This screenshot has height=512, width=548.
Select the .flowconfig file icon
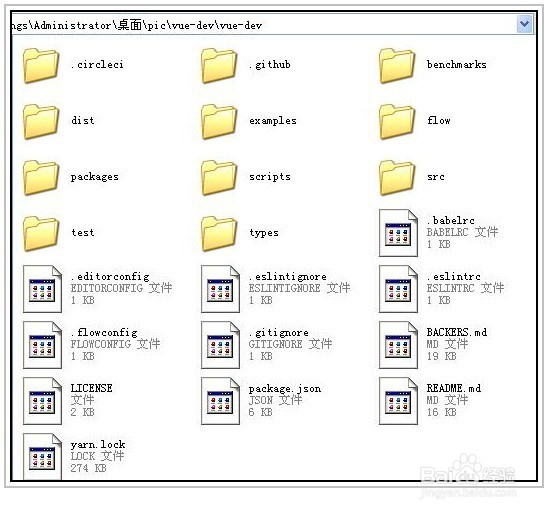coord(42,345)
